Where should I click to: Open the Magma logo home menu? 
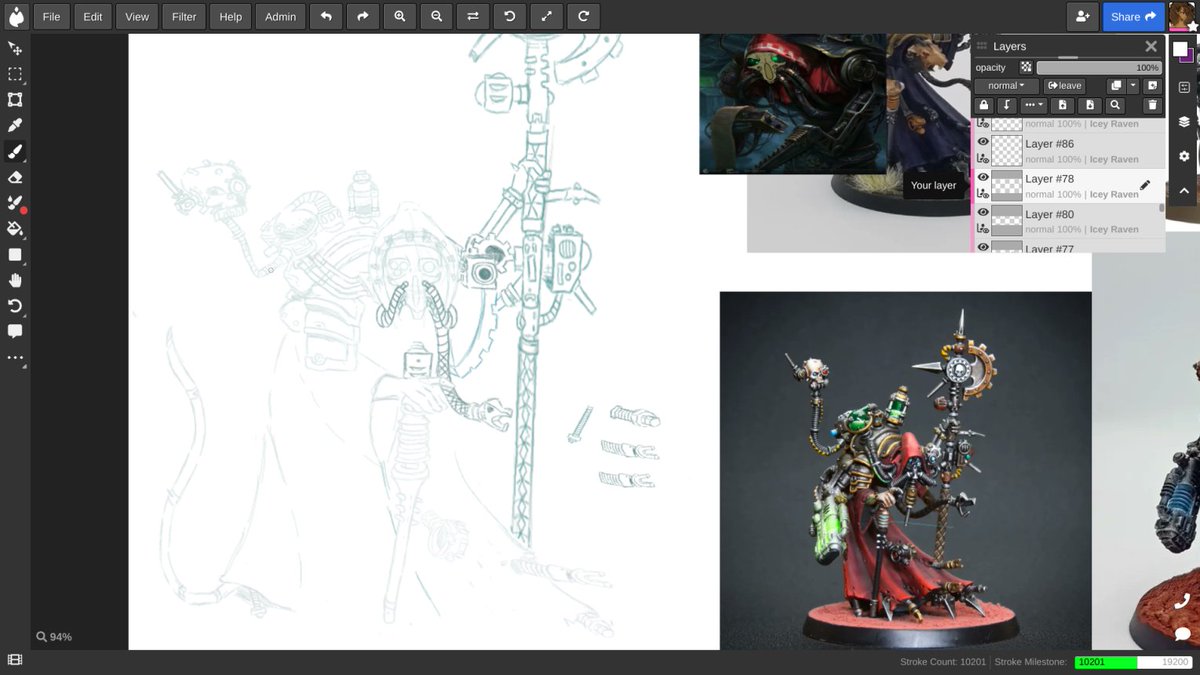point(15,16)
